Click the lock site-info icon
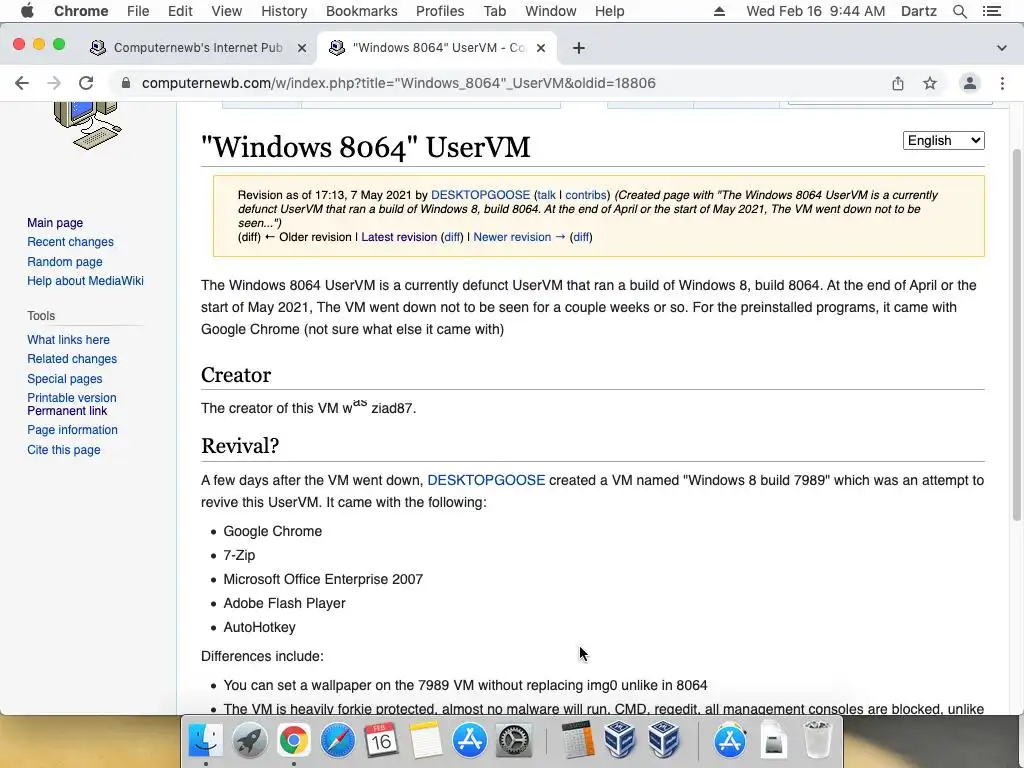1024x768 pixels. pyautogui.click(x=126, y=83)
